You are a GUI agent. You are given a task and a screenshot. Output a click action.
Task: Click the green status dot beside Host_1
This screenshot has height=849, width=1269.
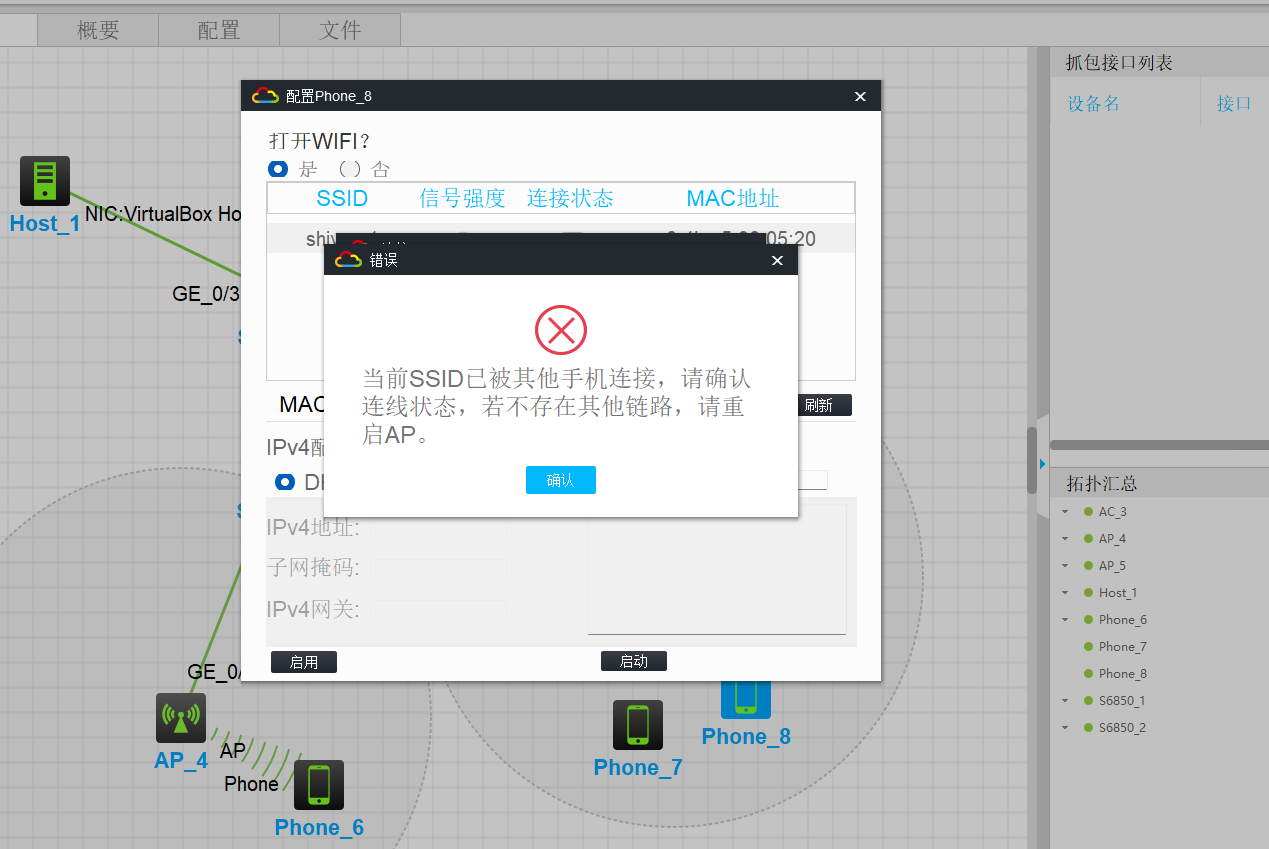coord(1088,593)
